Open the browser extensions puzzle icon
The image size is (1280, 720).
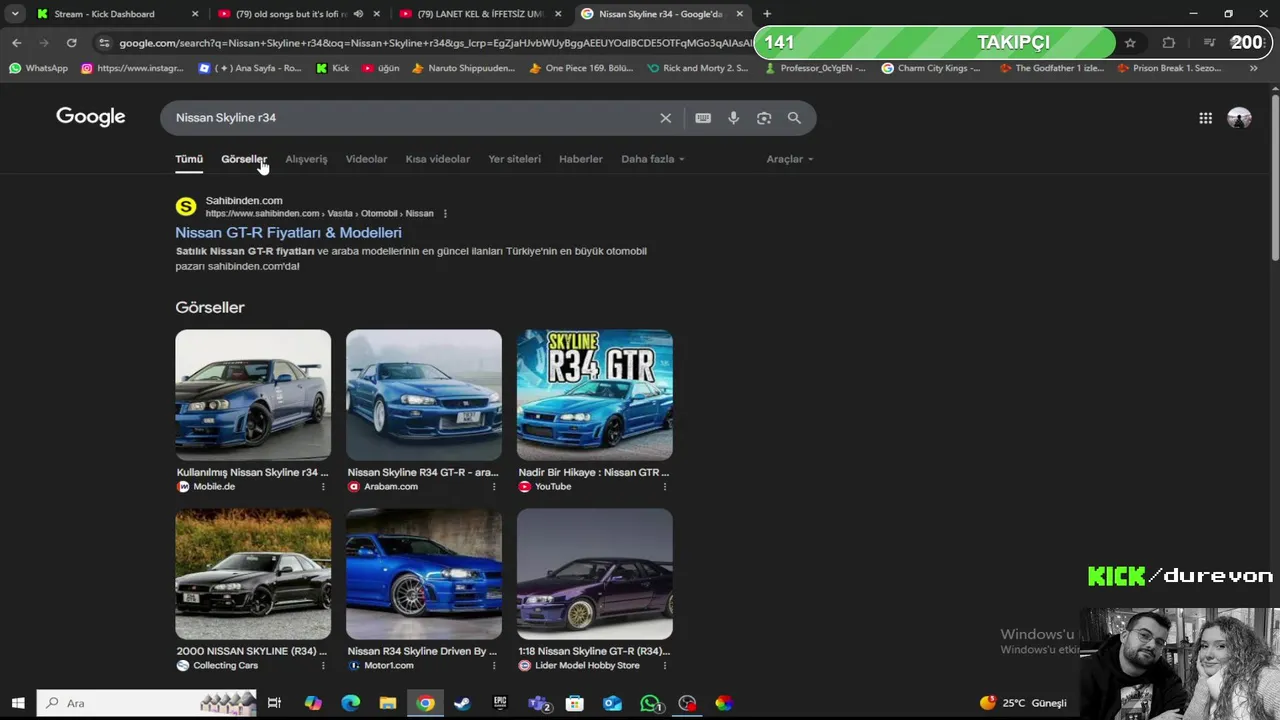[x=1168, y=43]
